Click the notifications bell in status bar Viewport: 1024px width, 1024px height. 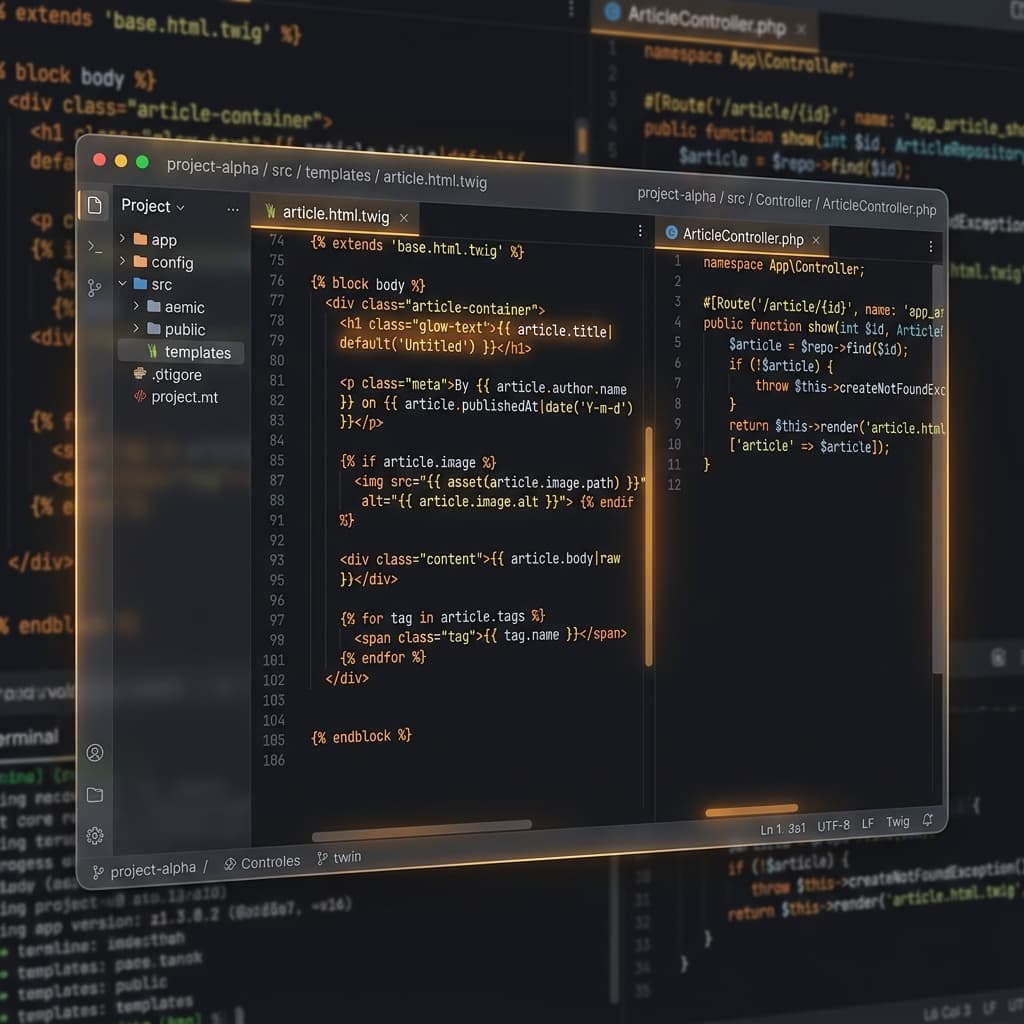click(x=927, y=820)
